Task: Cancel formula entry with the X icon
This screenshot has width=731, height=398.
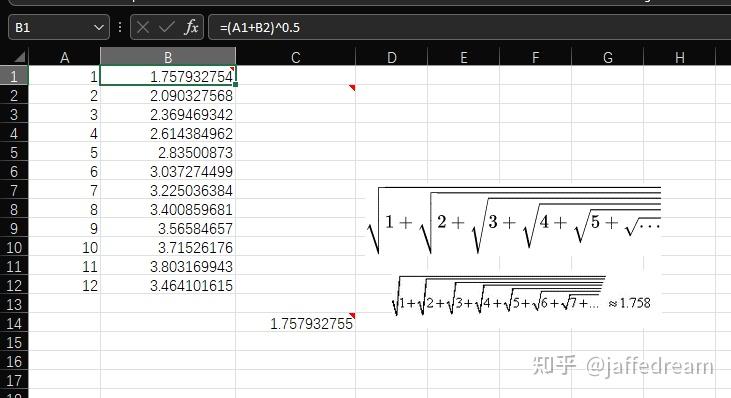Action: point(143,27)
